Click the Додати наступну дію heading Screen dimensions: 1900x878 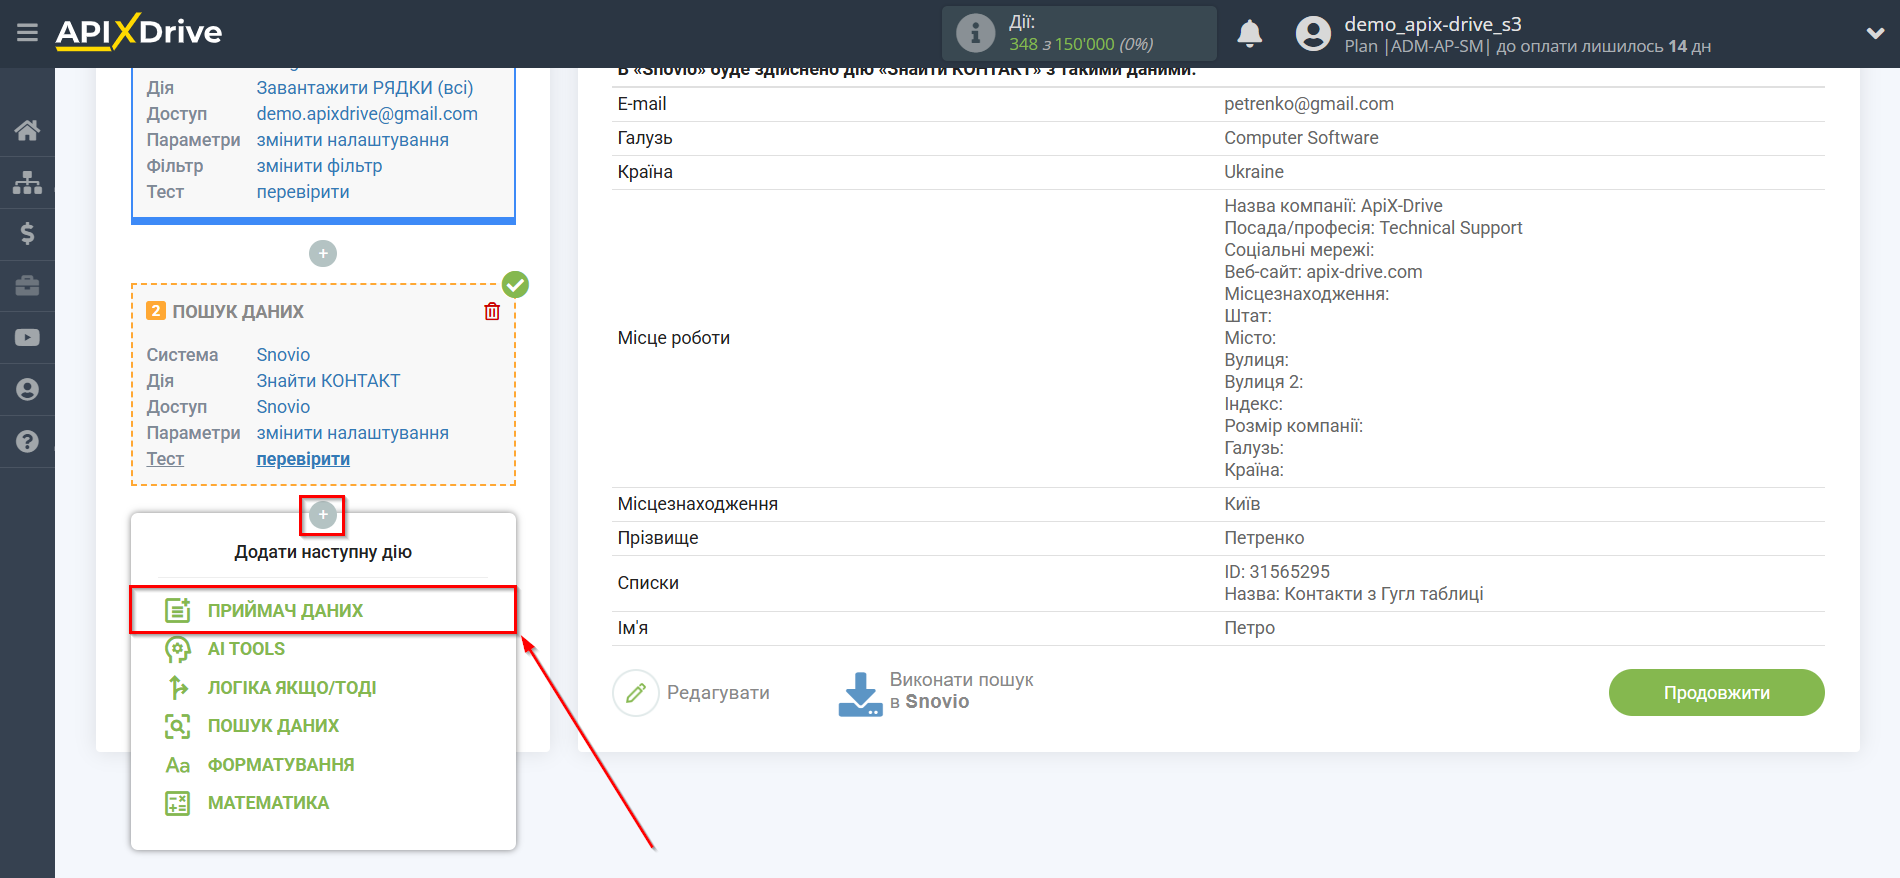tap(323, 552)
